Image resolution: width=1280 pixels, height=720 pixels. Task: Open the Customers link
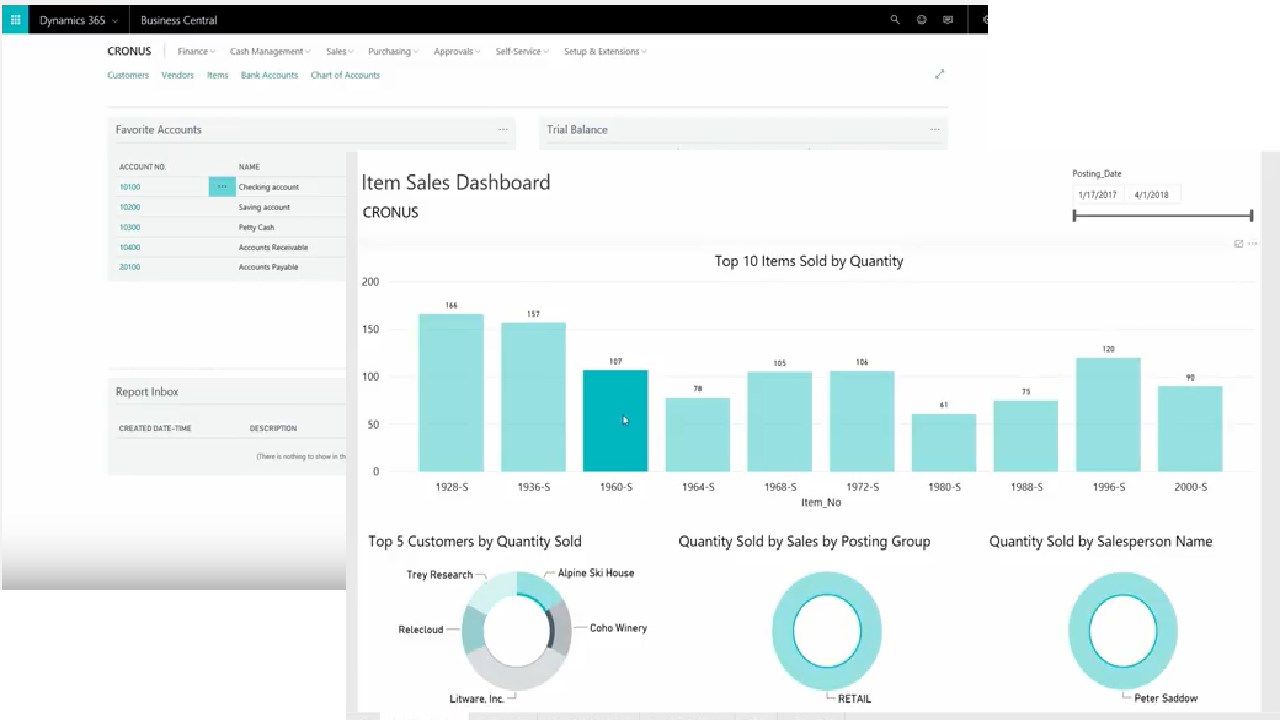click(128, 76)
